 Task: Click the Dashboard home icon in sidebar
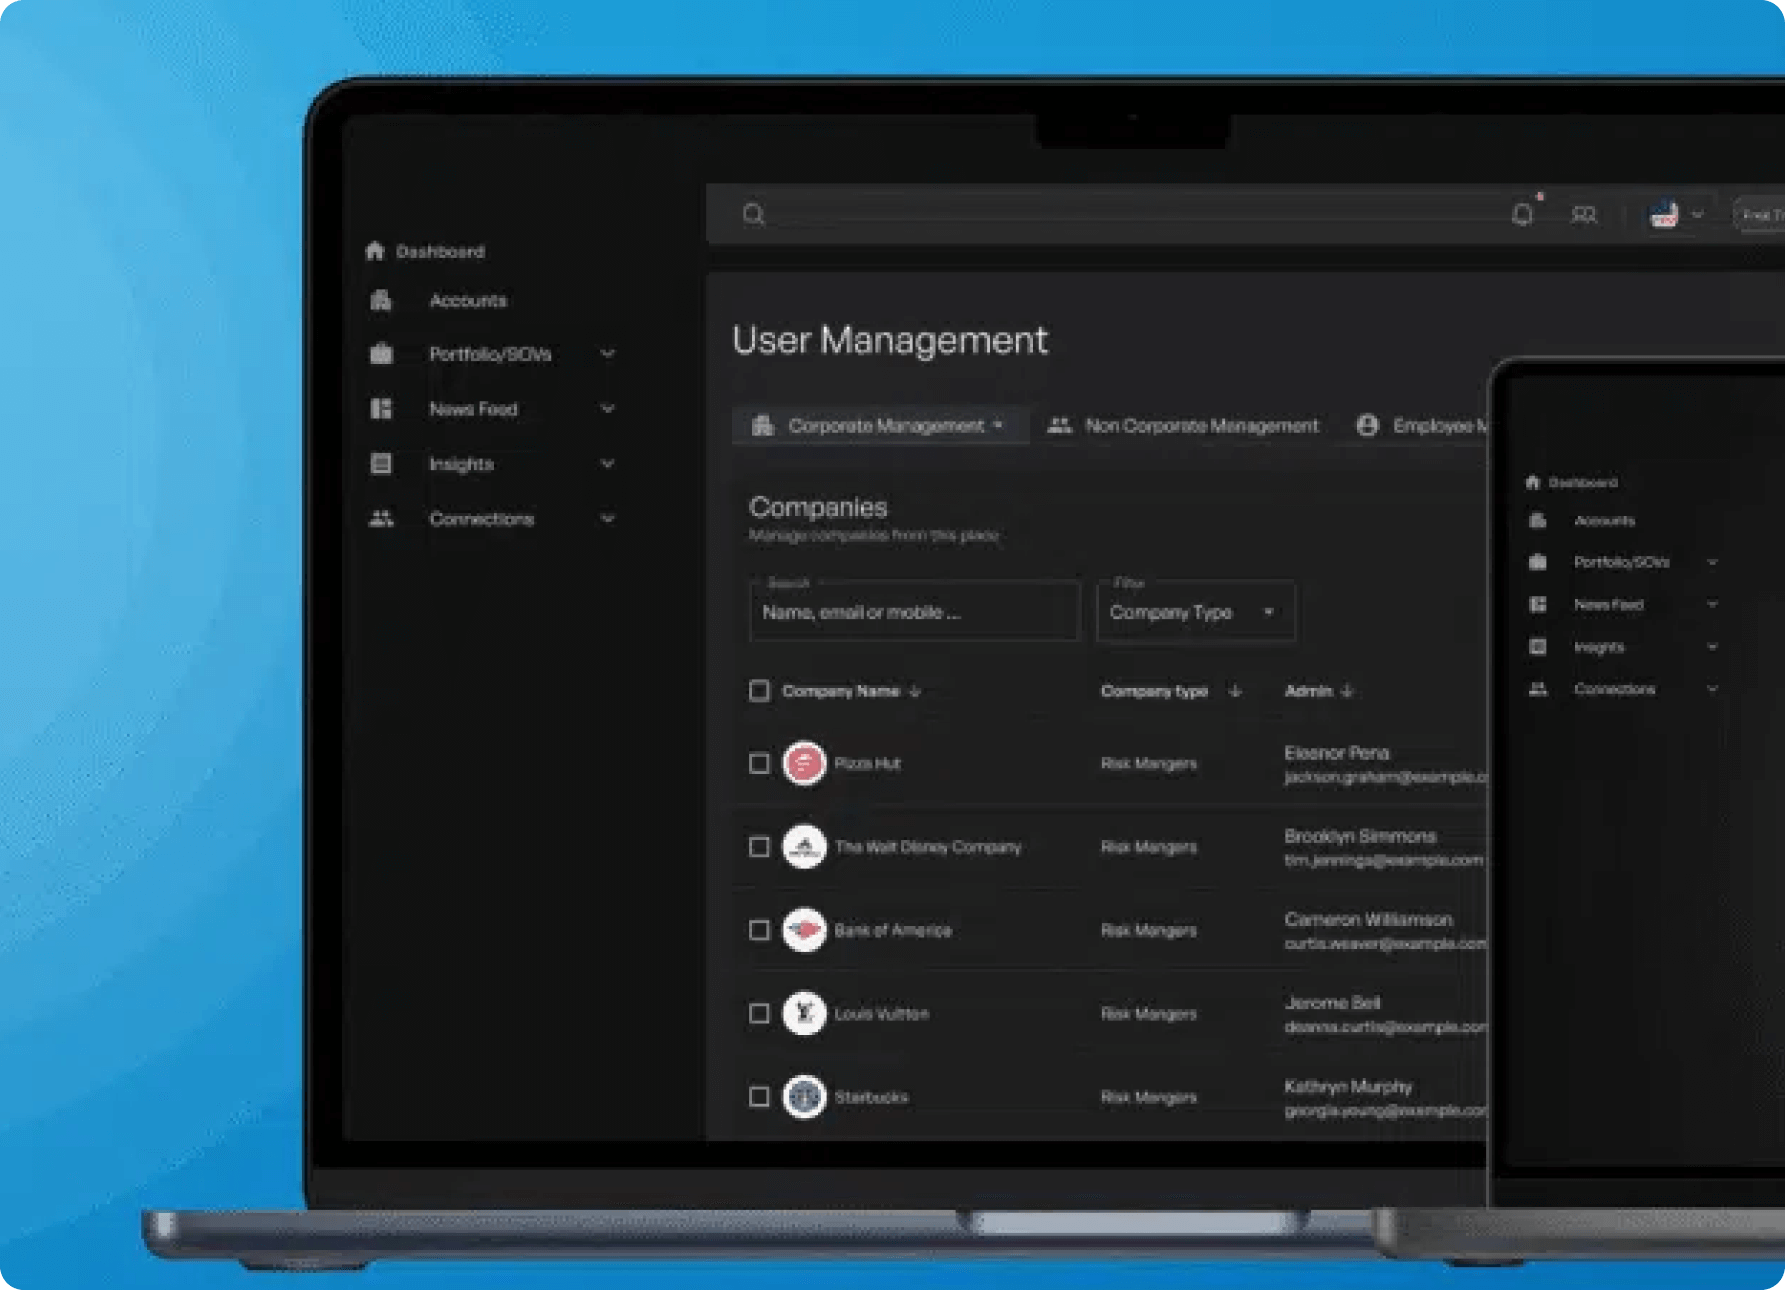click(375, 251)
